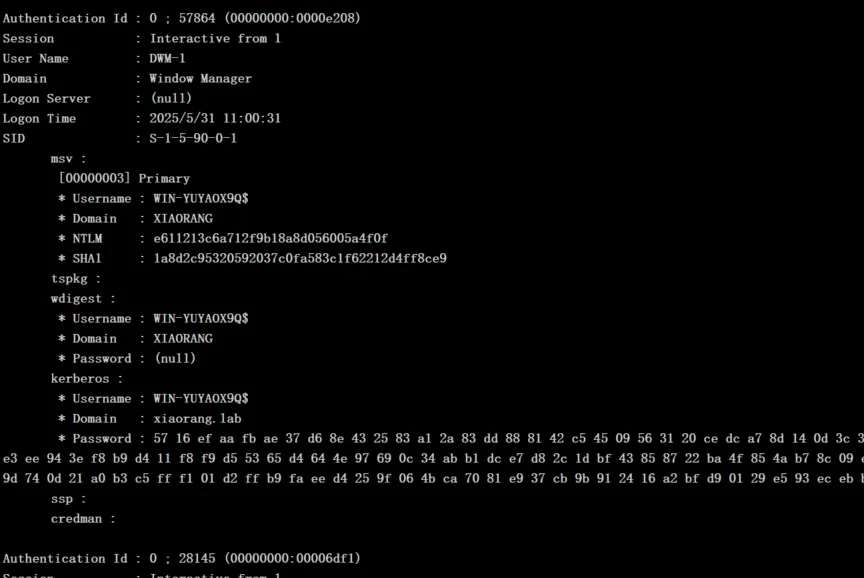Click the msv section label

68,158
